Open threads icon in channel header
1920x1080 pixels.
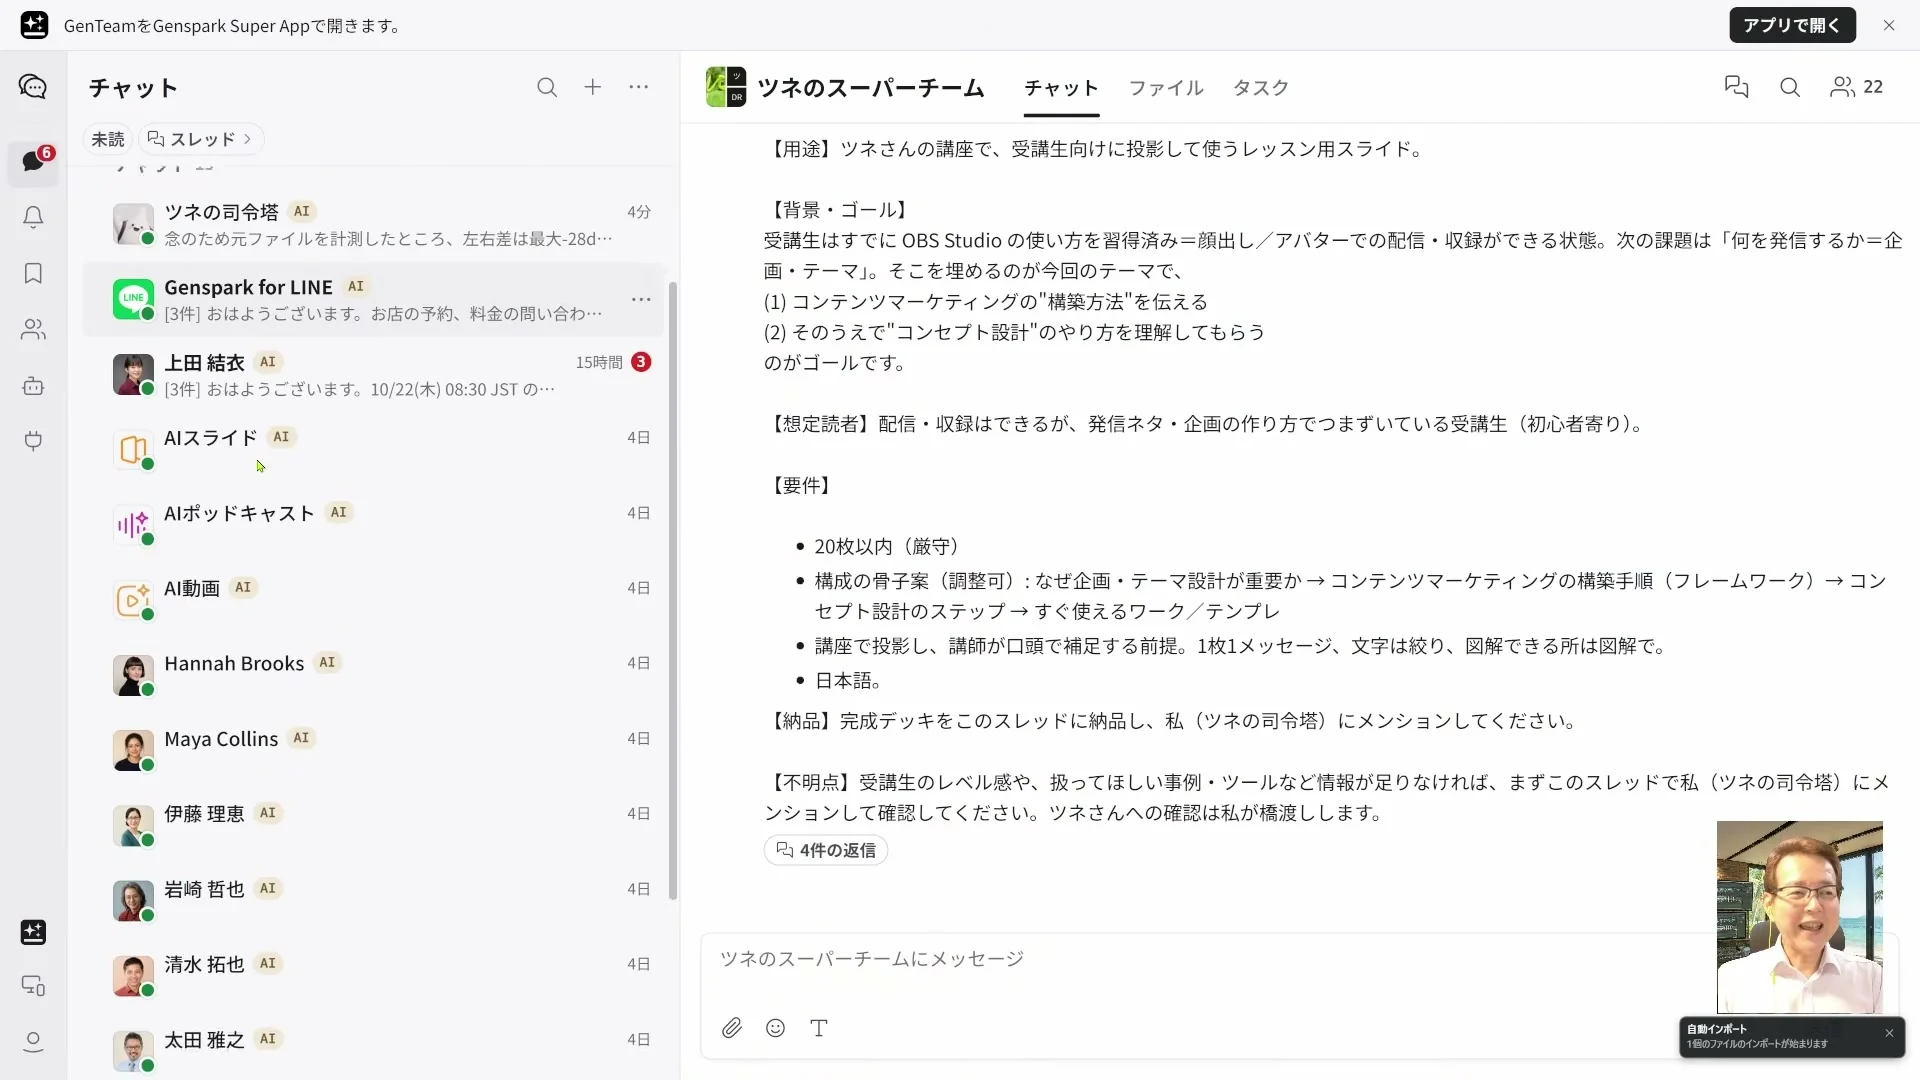pos(1737,87)
